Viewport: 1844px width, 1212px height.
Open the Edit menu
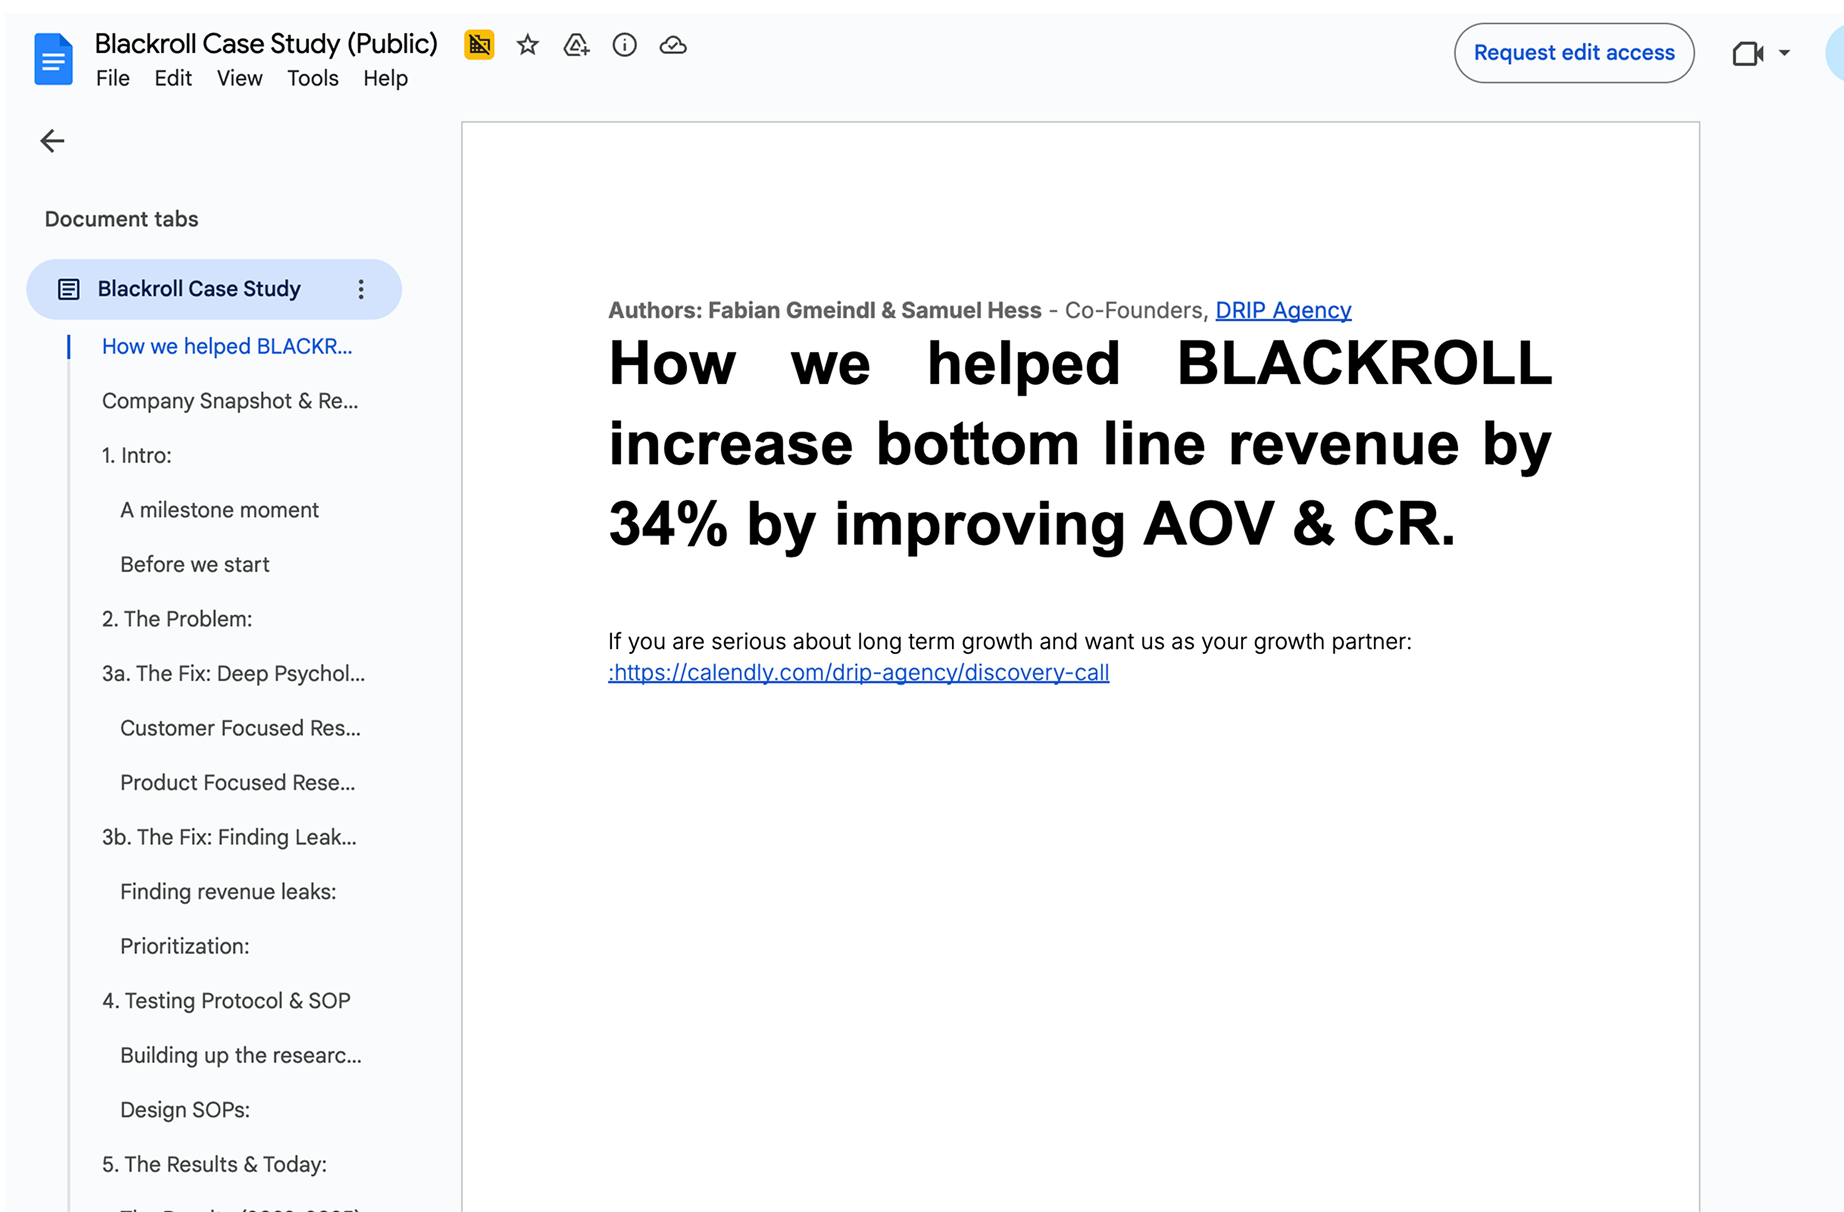click(x=173, y=78)
